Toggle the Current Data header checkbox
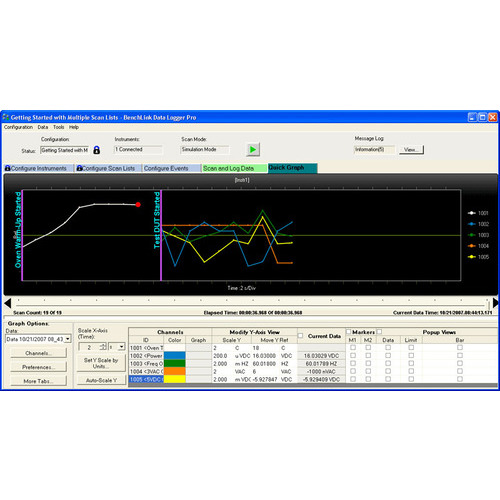 (300, 336)
